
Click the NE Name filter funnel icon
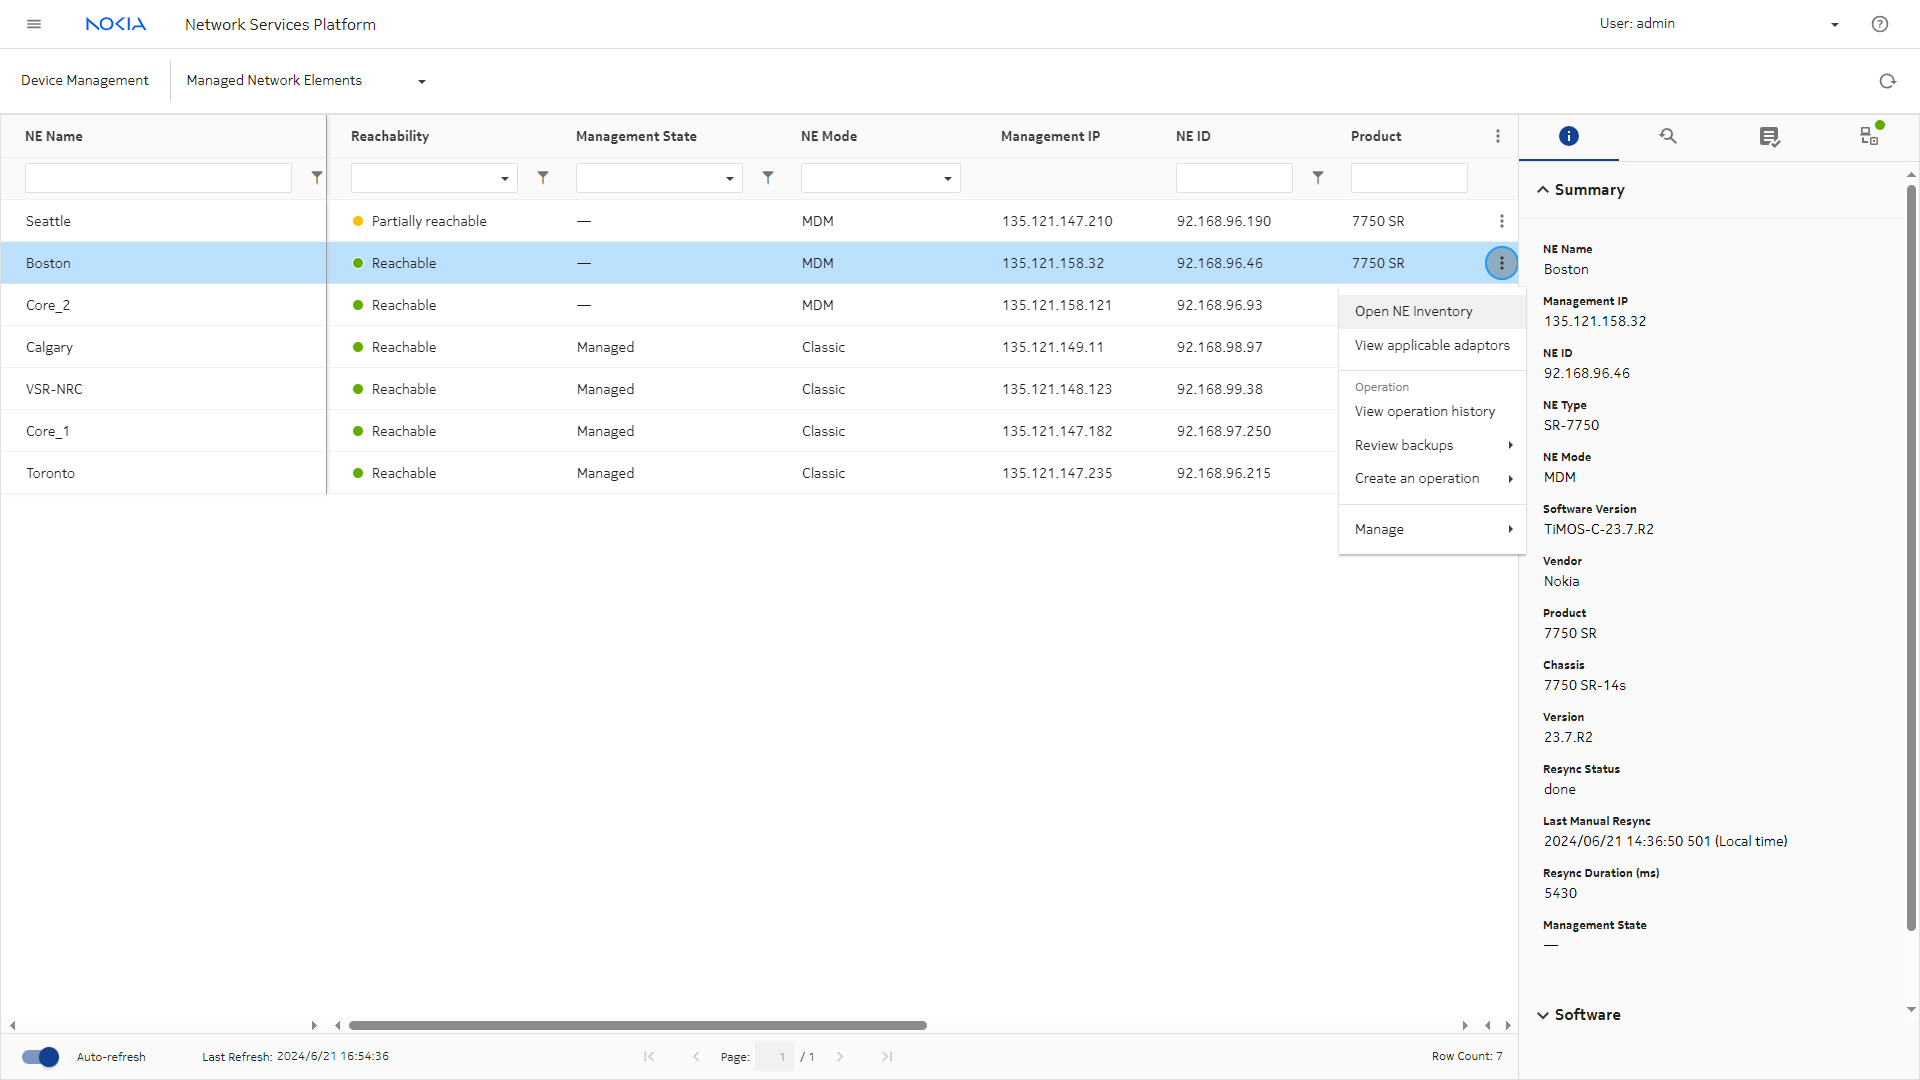[317, 177]
